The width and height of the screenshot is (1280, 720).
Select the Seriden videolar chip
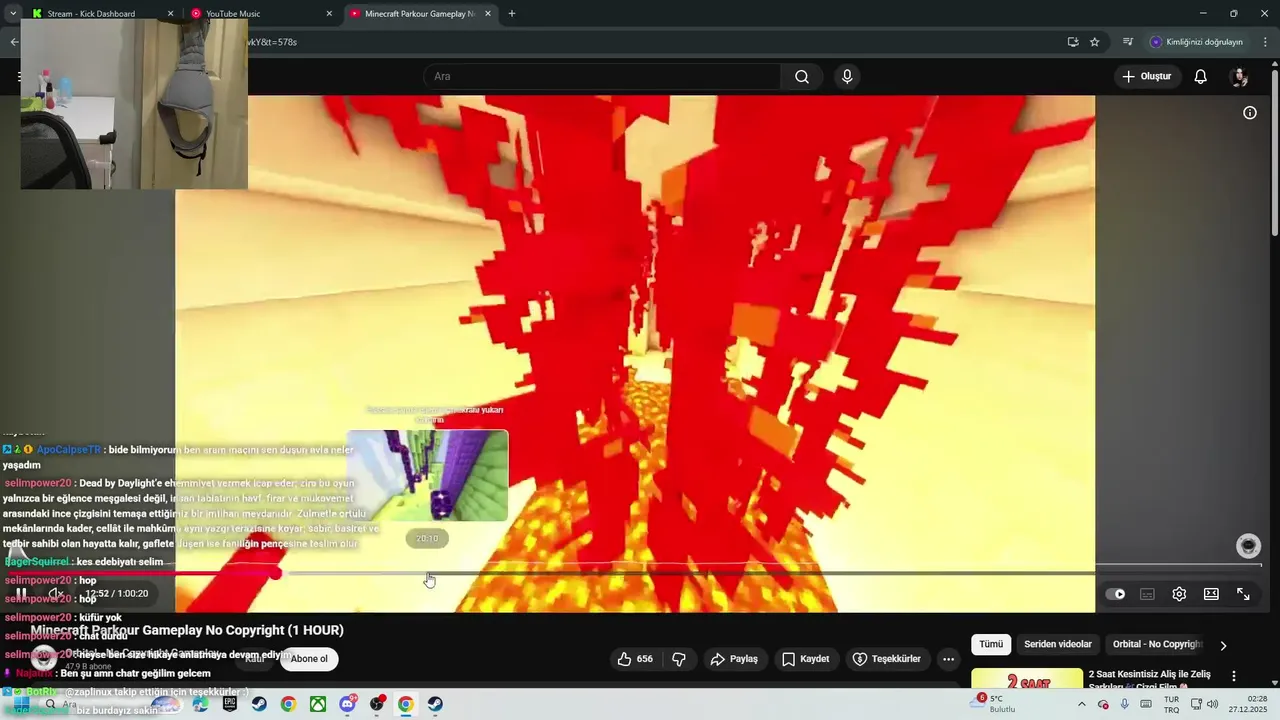pyautogui.click(x=1058, y=645)
